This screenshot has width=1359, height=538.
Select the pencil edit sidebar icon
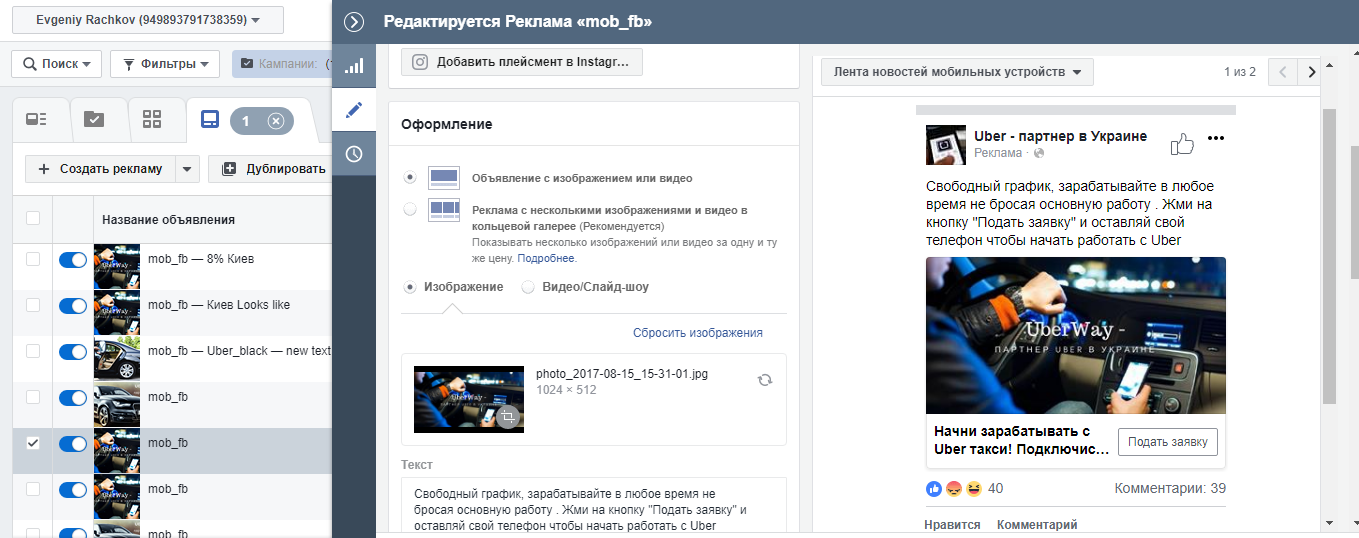pyautogui.click(x=354, y=110)
